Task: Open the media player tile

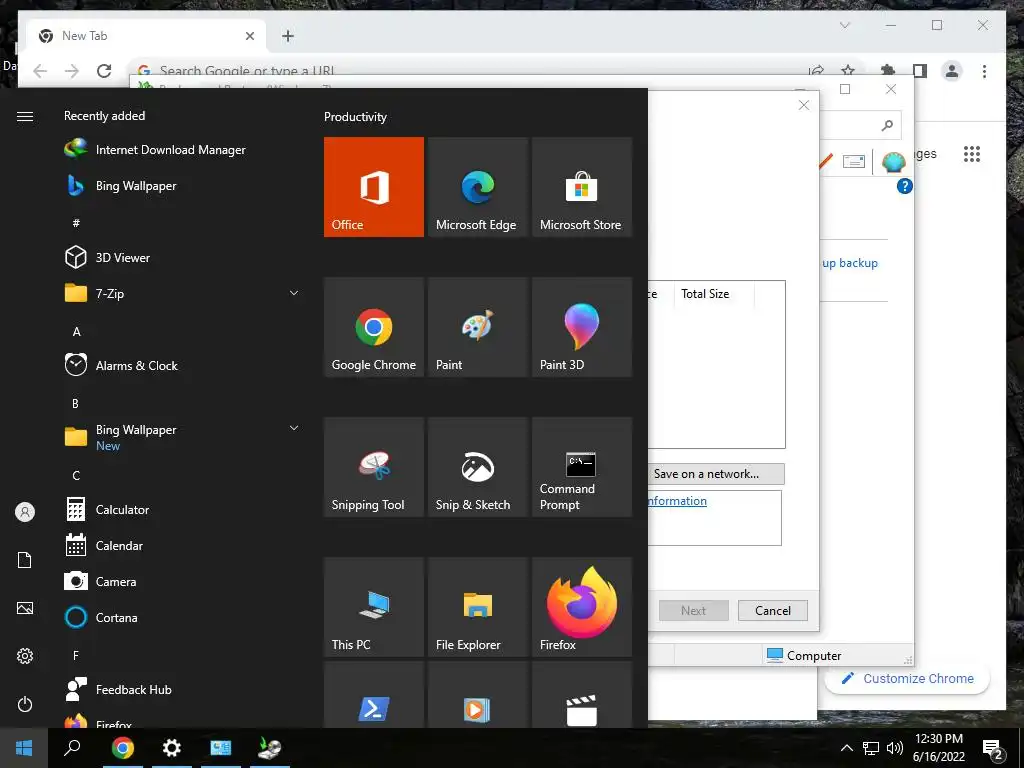Action: 477,695
